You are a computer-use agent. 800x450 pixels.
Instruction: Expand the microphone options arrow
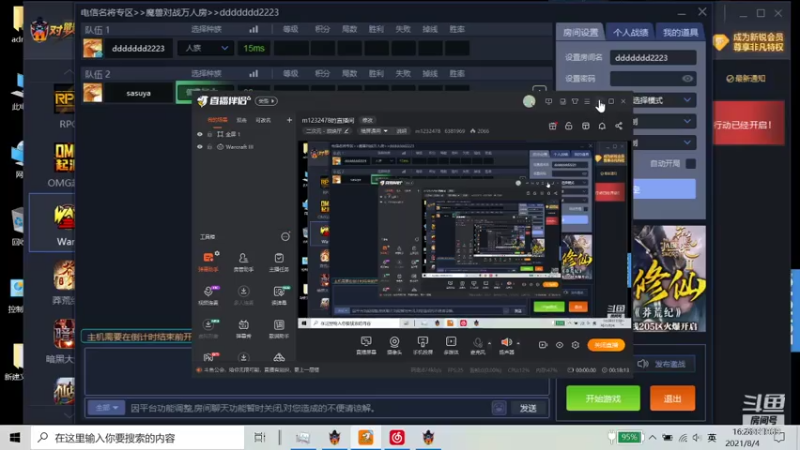click(489, 343)
